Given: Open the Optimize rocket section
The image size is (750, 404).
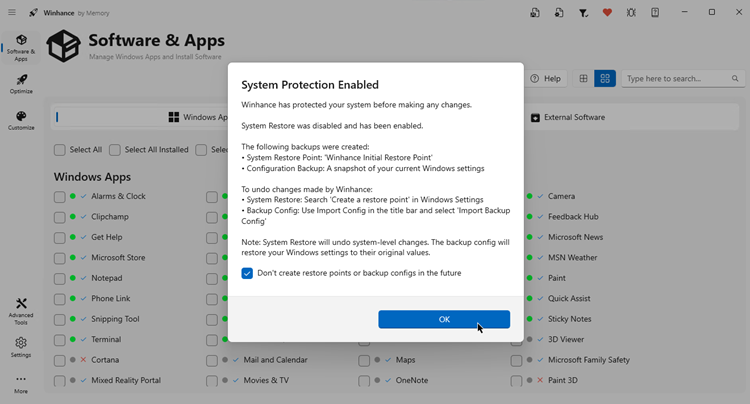Looking at the screenshot, I should coord(21,83).
